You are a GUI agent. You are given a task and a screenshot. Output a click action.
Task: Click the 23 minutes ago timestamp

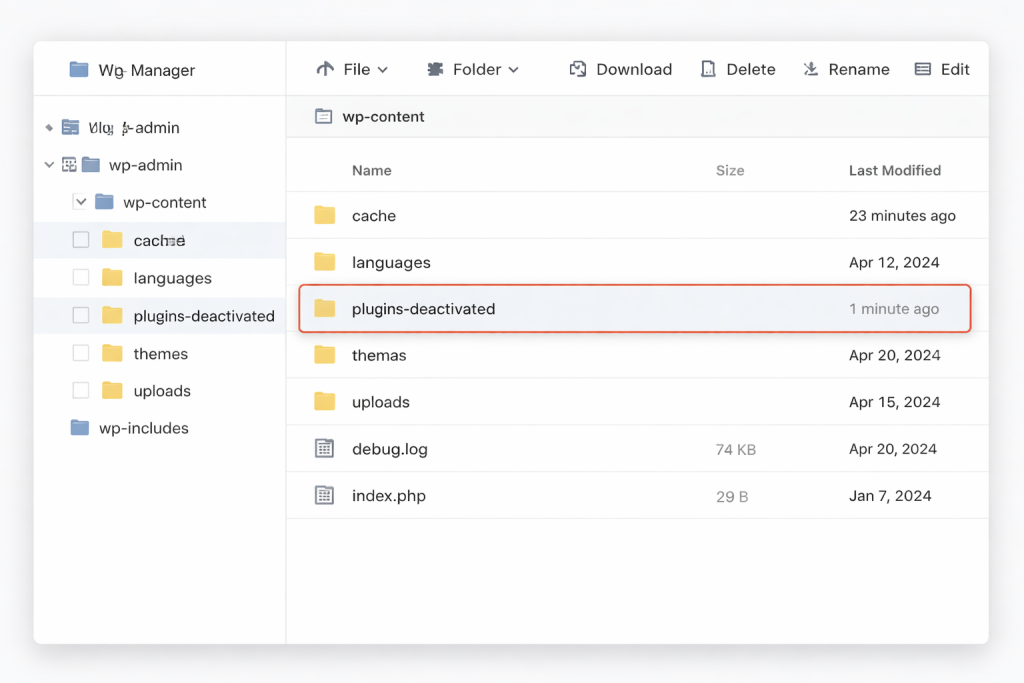coord(902,215)
